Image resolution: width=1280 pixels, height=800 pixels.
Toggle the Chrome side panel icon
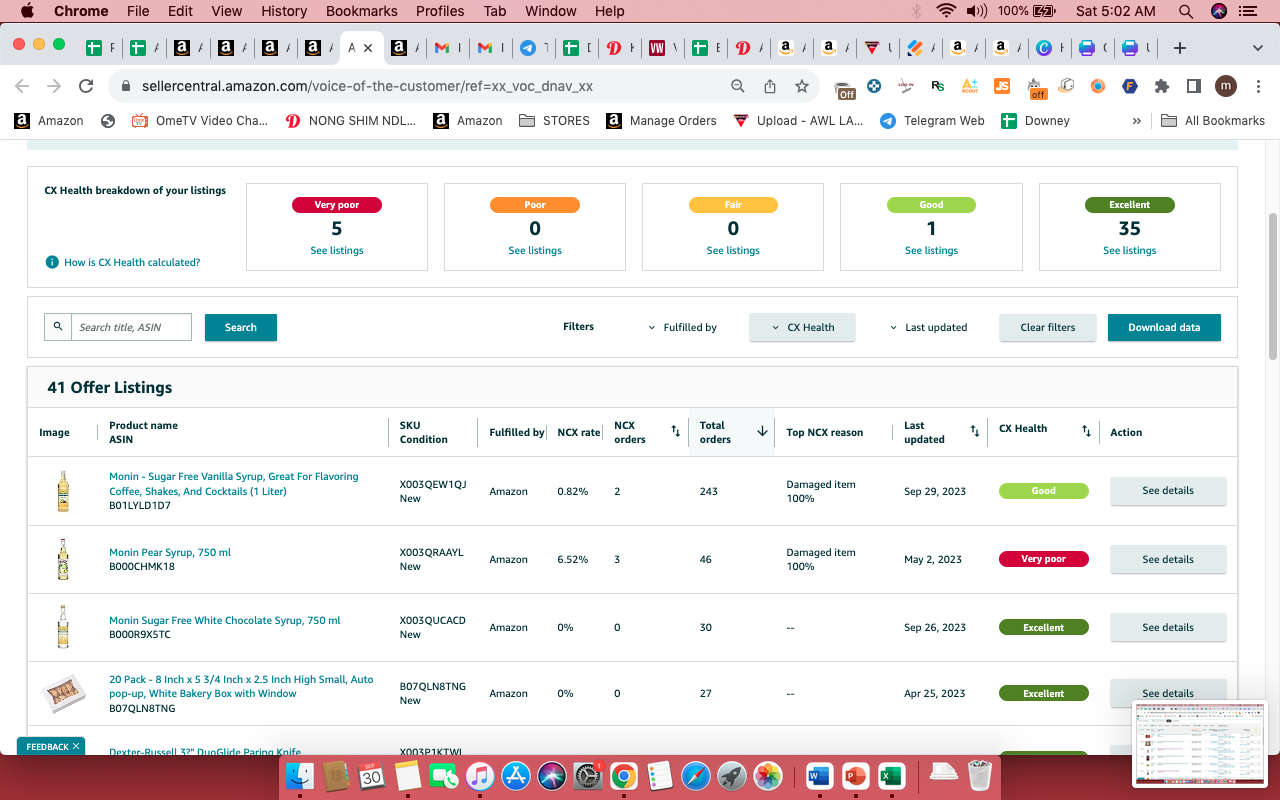pos(1194,86)
